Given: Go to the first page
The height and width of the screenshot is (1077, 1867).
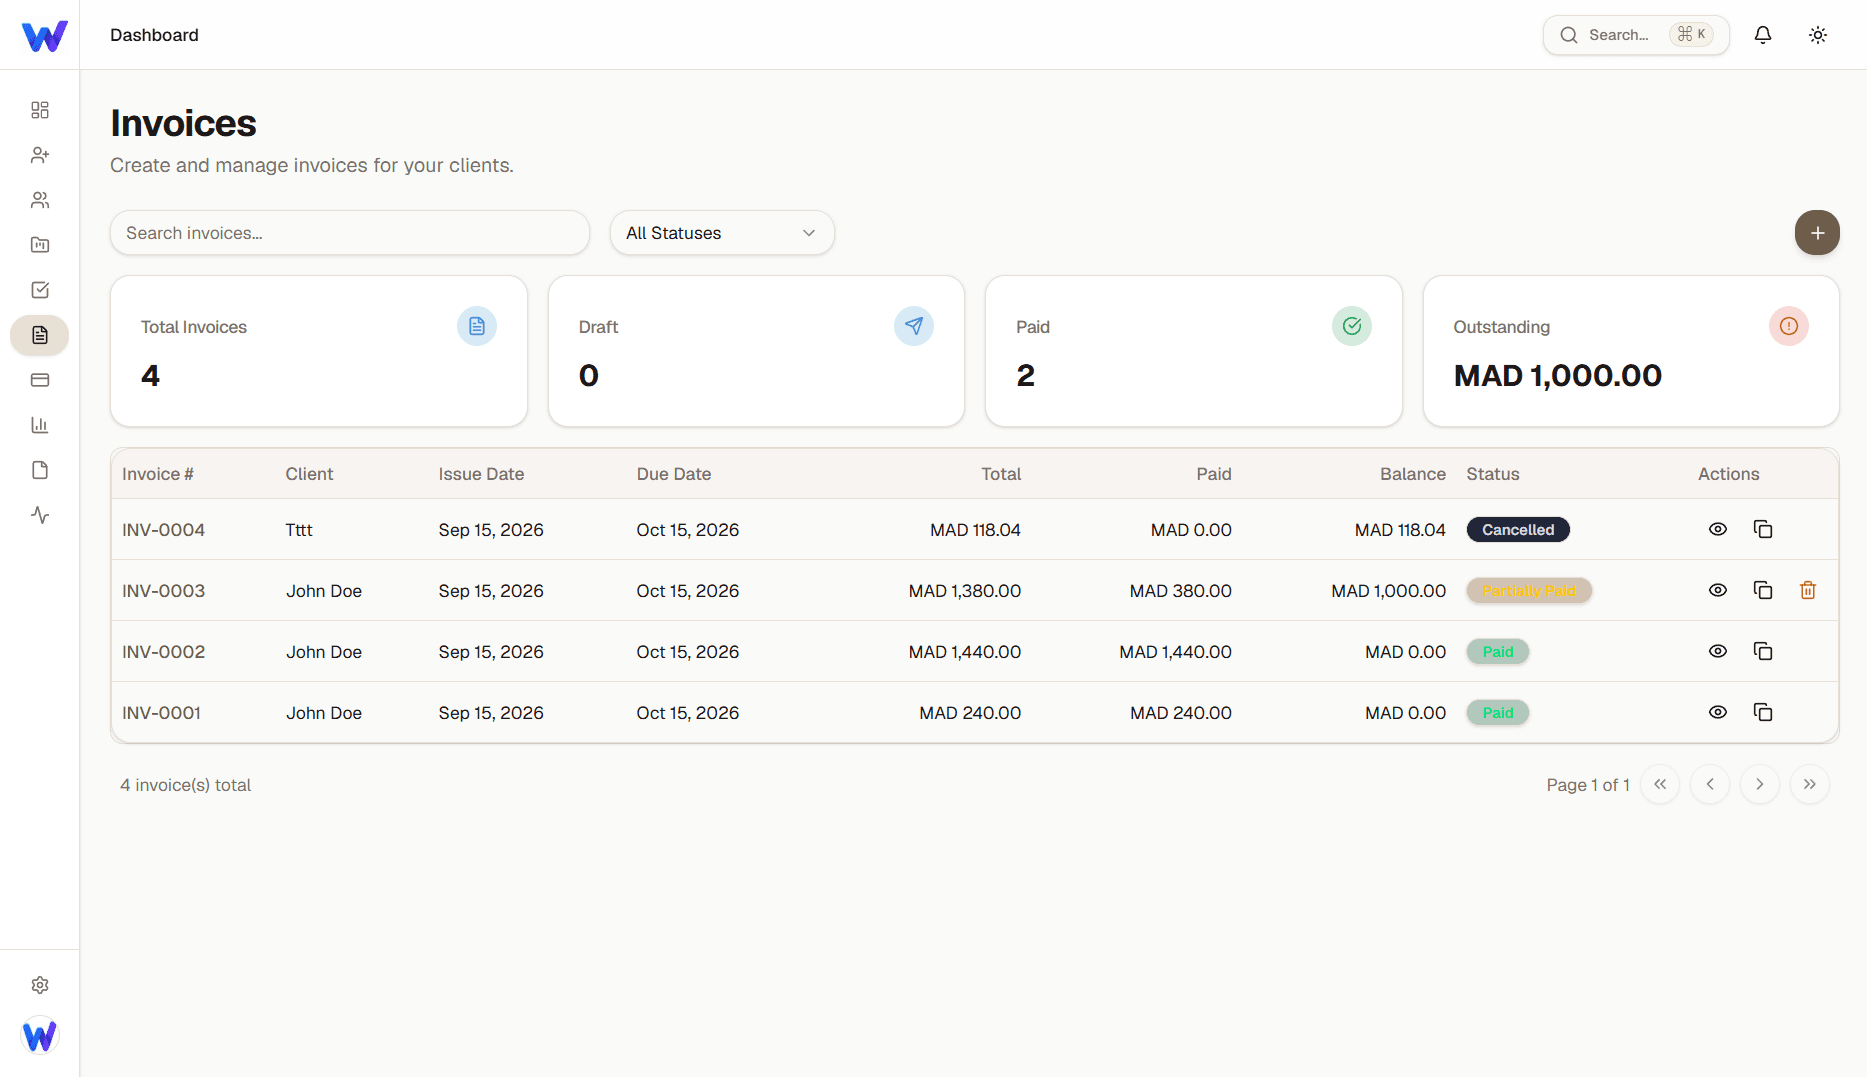Looking at the screenshot, I should tap(1660, 784).
